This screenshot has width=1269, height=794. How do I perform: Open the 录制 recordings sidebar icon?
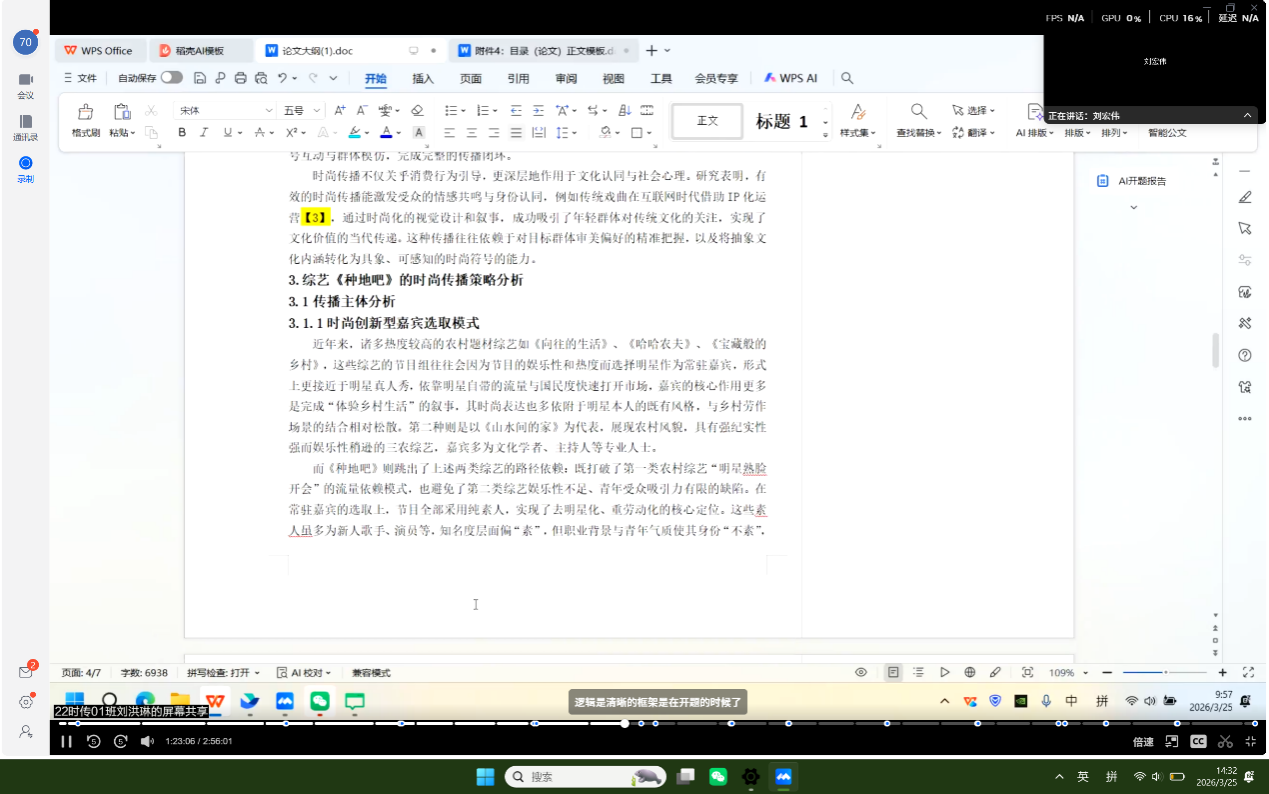[x=25, y=163]
